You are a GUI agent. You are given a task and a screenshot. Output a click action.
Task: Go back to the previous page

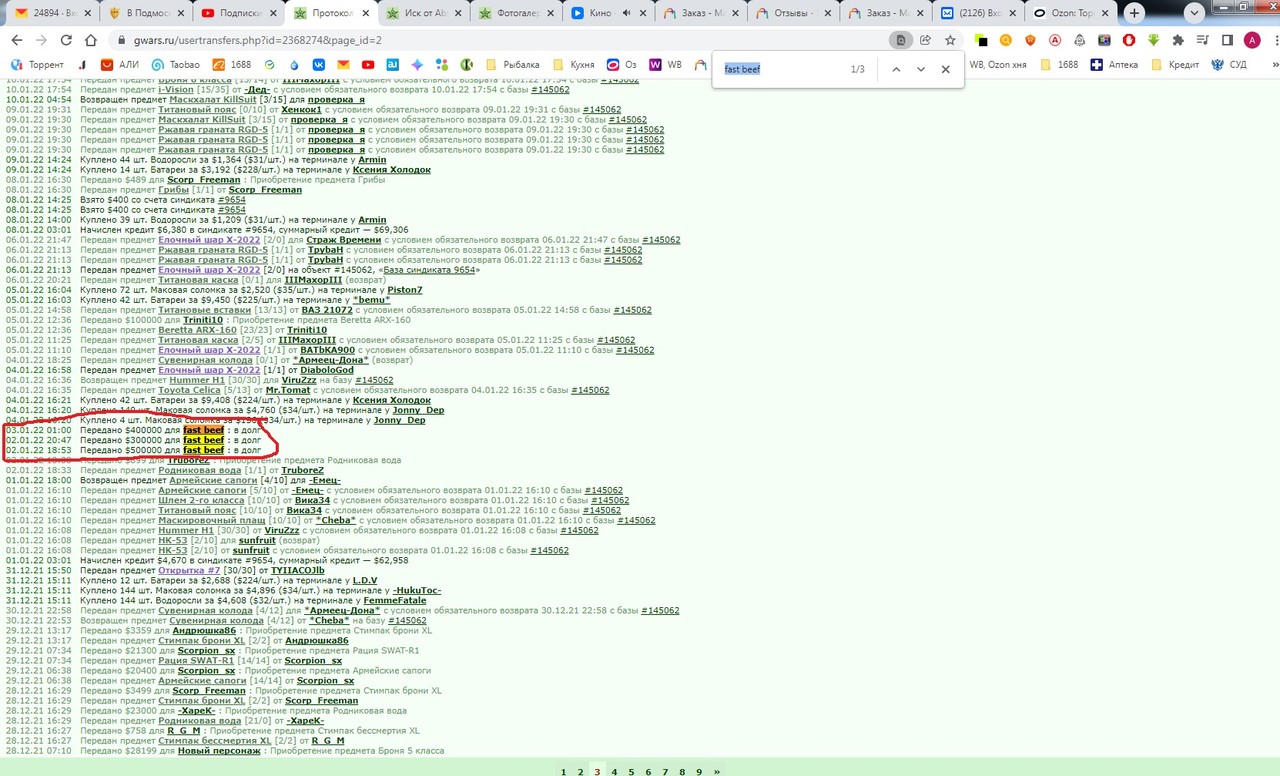(15, 40)
